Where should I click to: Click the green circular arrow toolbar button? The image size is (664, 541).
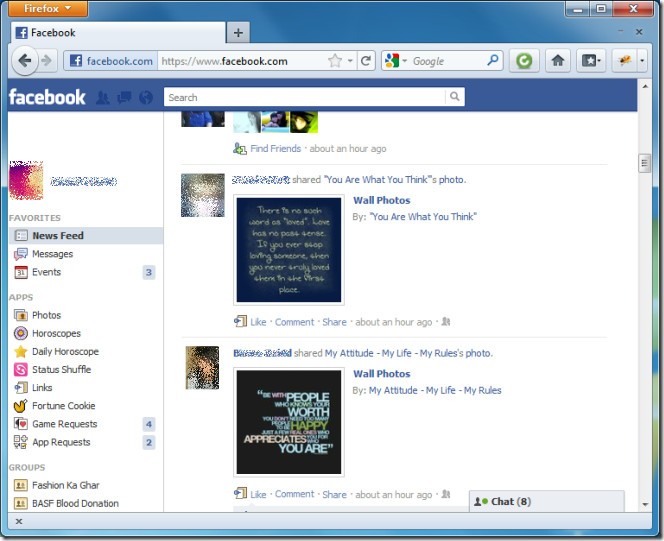click(x=524, y=61)
